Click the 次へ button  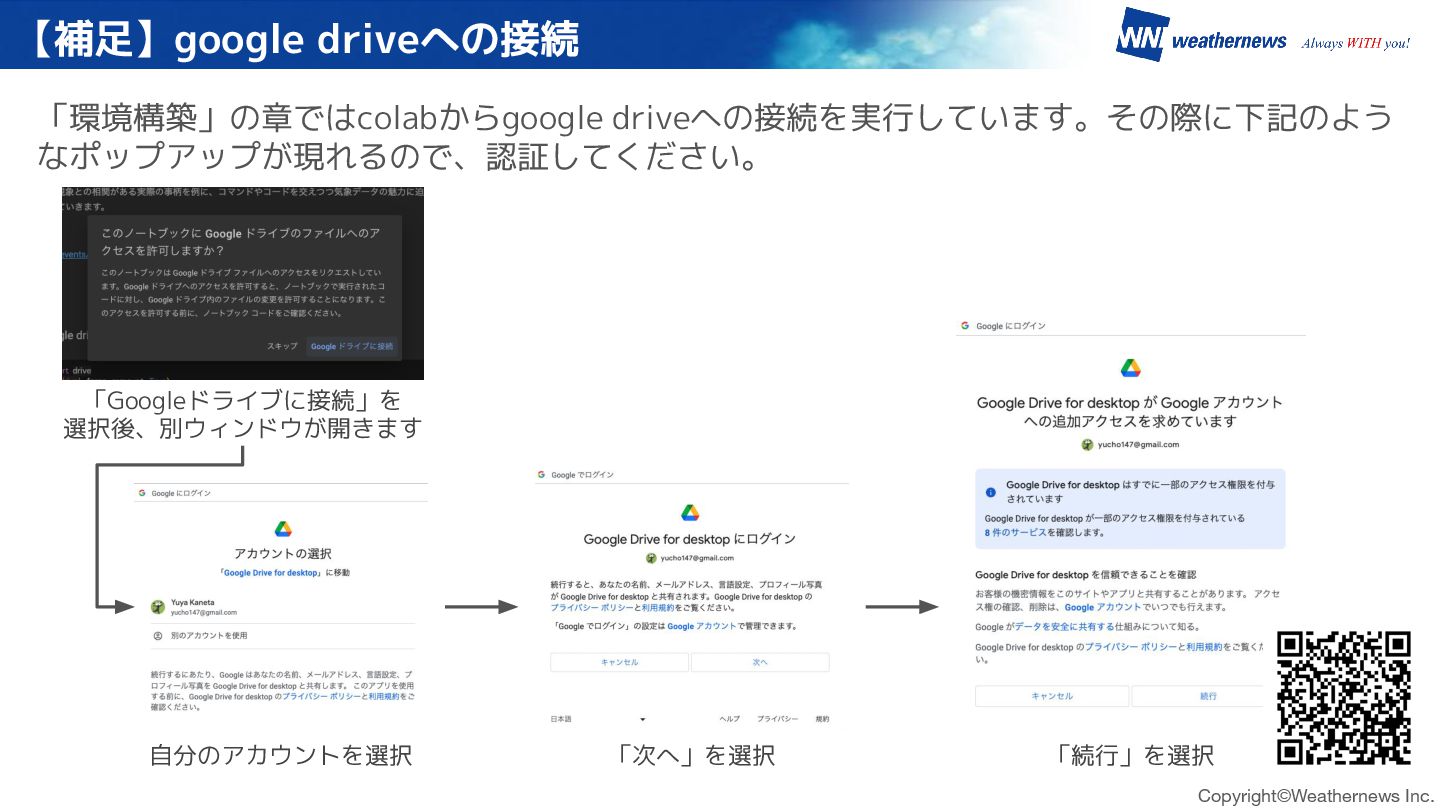point(760,662)
